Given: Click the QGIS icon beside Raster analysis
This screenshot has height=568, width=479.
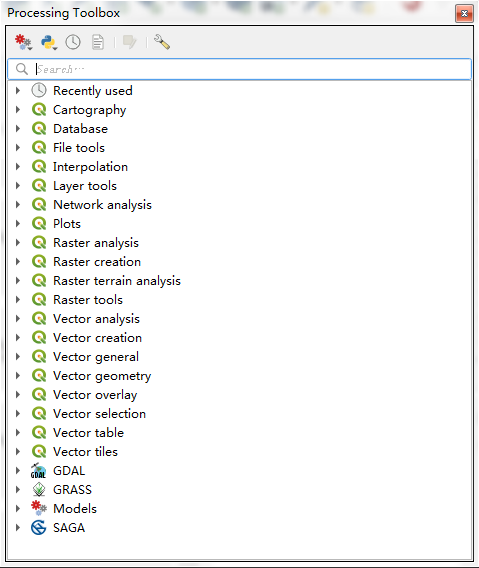Looking at the screenshot, I should tap(39, 242).
